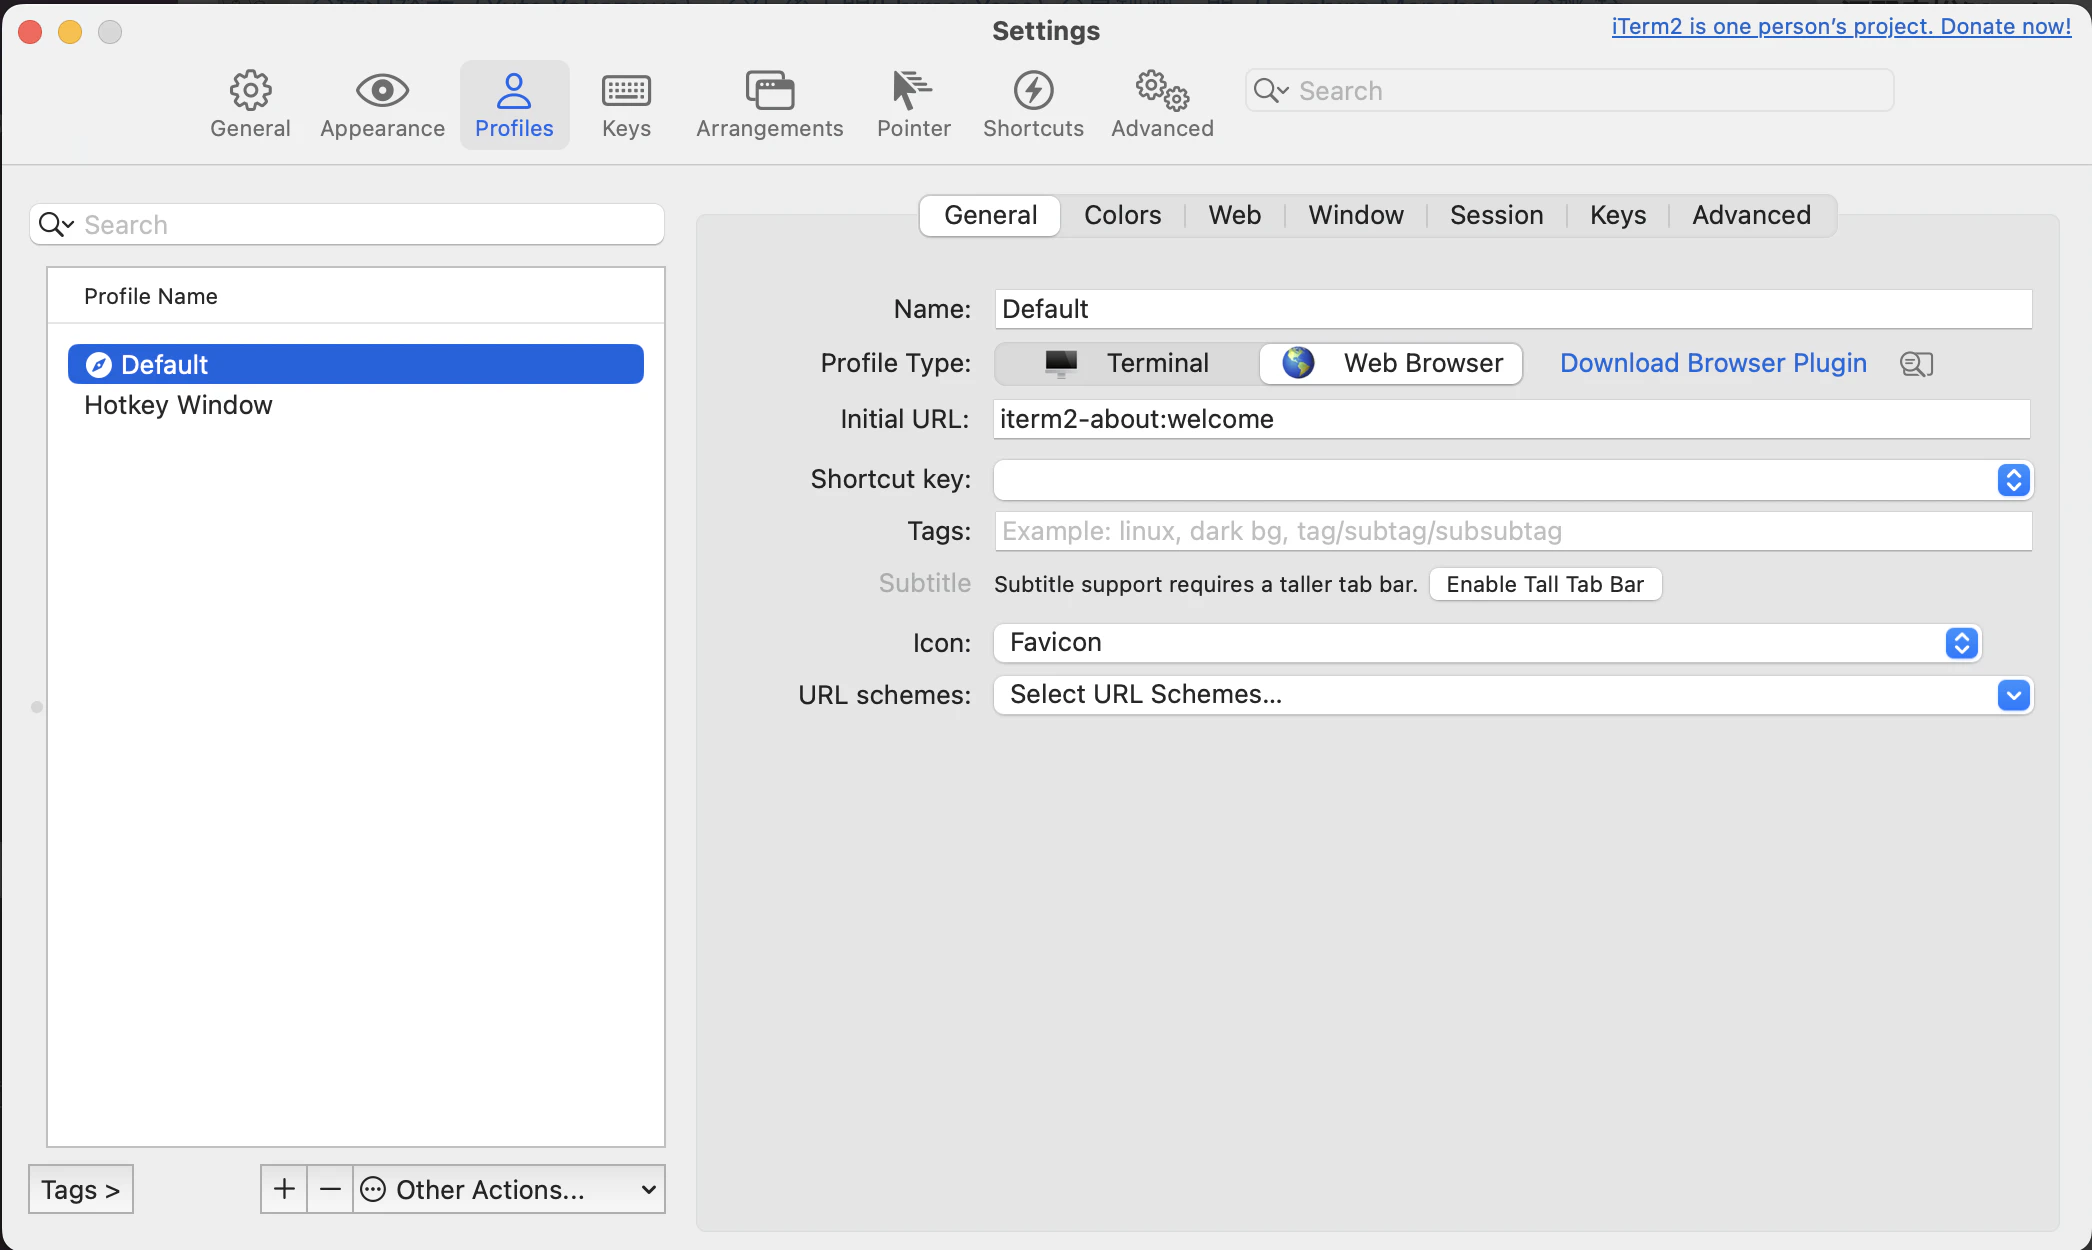
Task: Focus the profile Name field
Action: click(1513, 309)
